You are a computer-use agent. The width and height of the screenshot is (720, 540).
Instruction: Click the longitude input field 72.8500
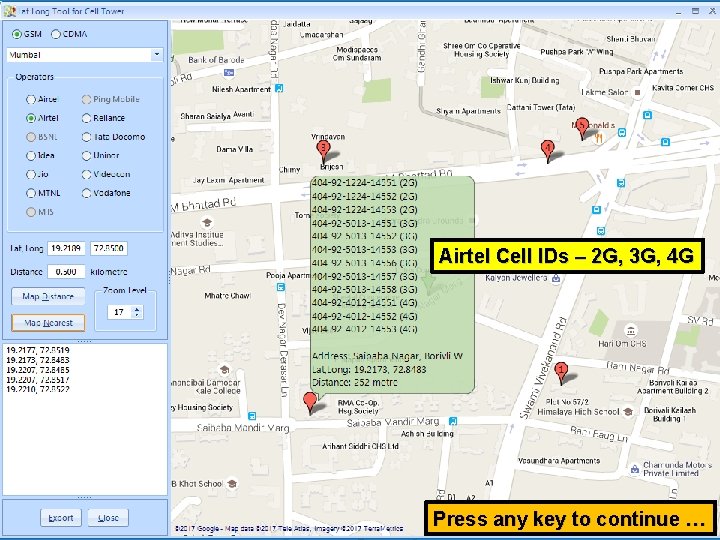point(109,248)
